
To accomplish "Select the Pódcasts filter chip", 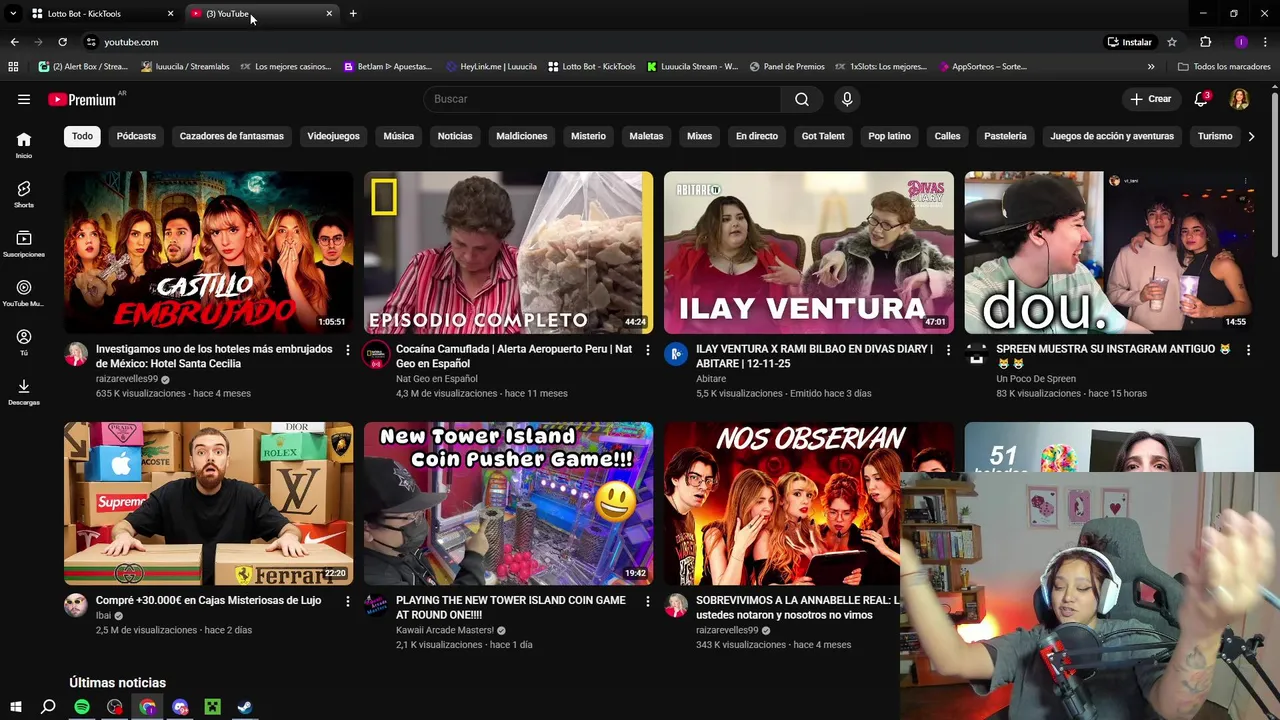I will 136,136.
